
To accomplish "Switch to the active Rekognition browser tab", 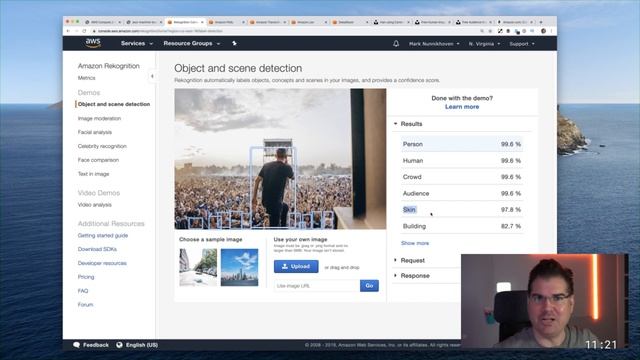I will tap(185, 22).
